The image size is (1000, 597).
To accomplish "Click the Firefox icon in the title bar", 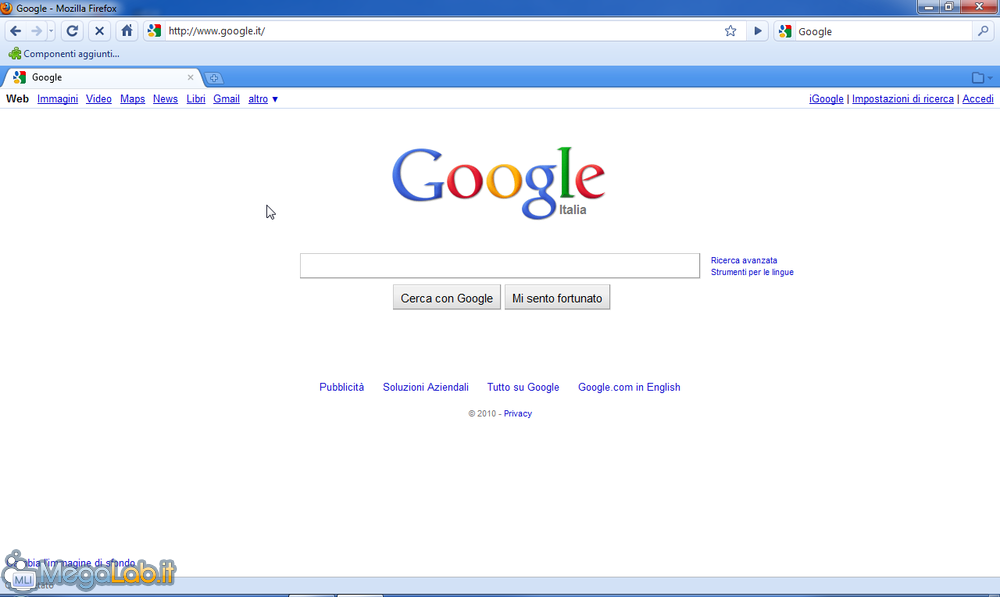I will click(6, 8).
